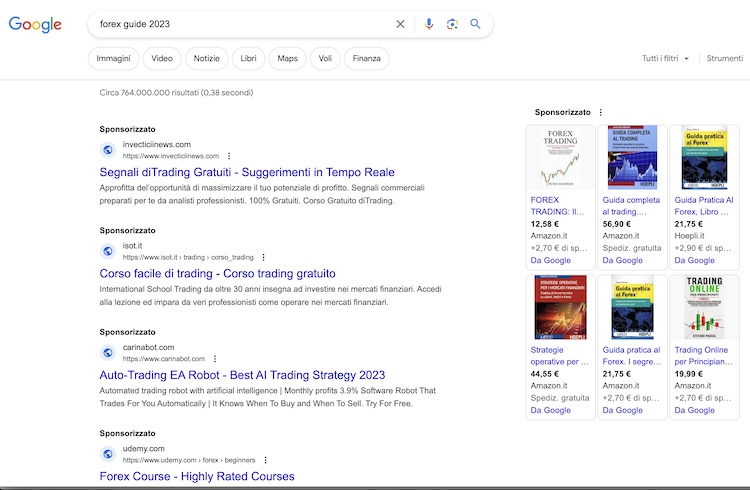Filter results by Immagini
This screenshot has height=490, width=750.
pyautogui.click(x=113, y=58)
